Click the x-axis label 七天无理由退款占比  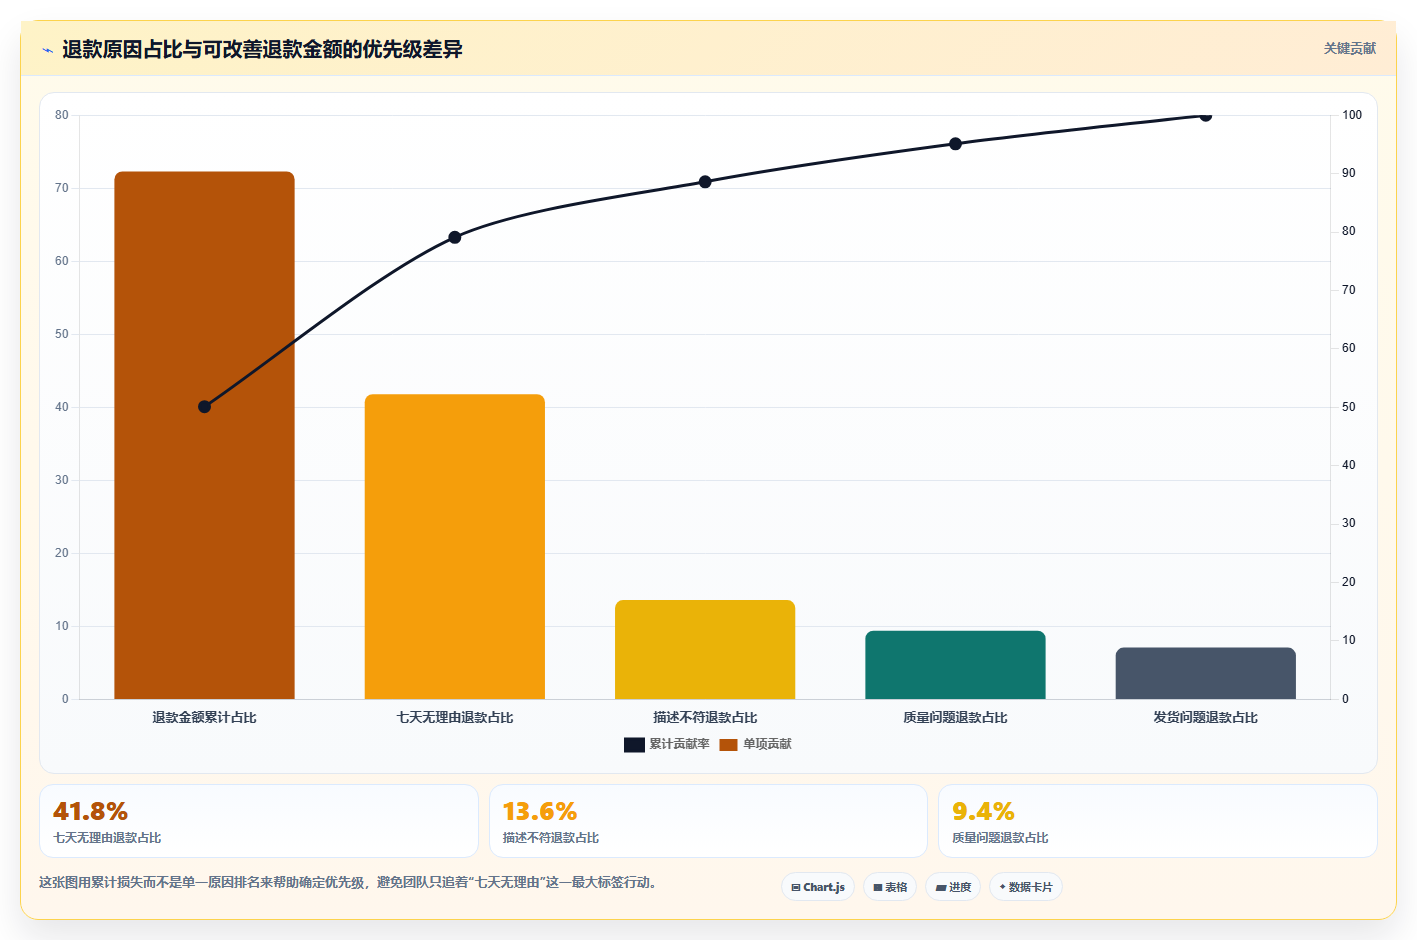click(x=455, y=717)
